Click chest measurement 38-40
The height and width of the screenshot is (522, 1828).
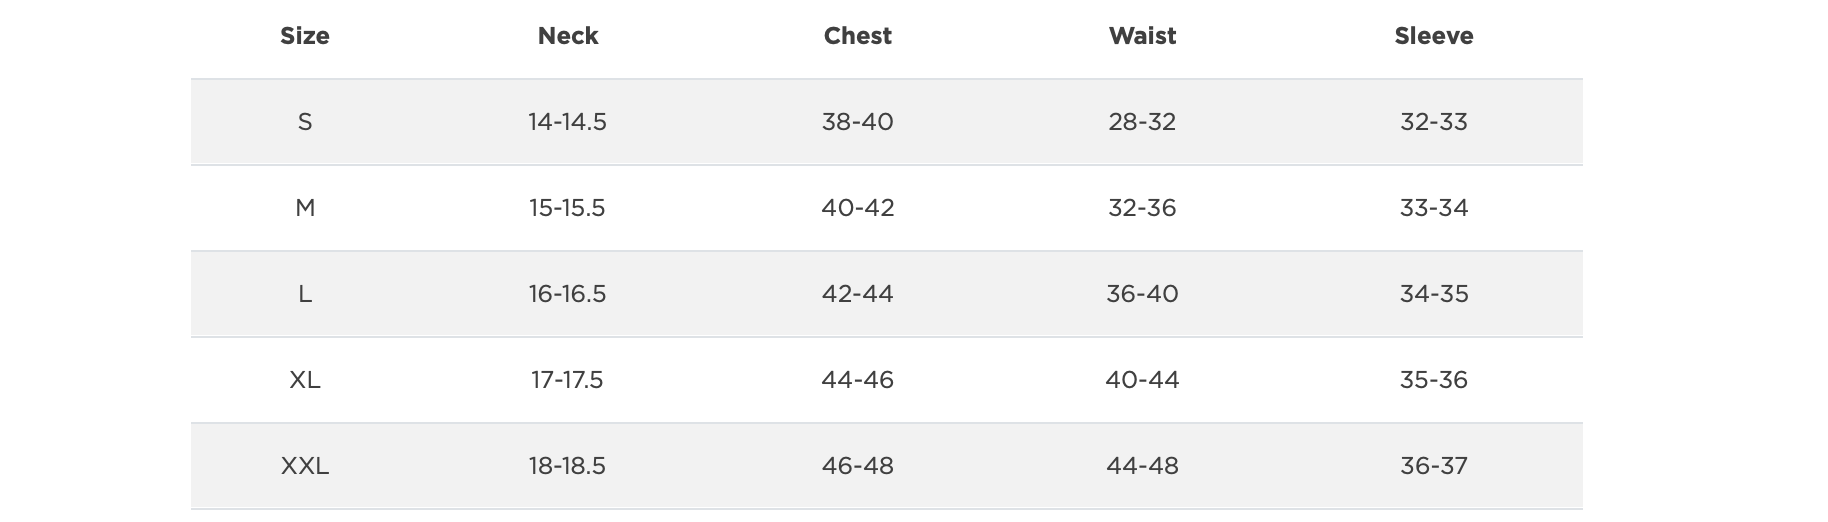pyautogui.click(x=857, y=122)
